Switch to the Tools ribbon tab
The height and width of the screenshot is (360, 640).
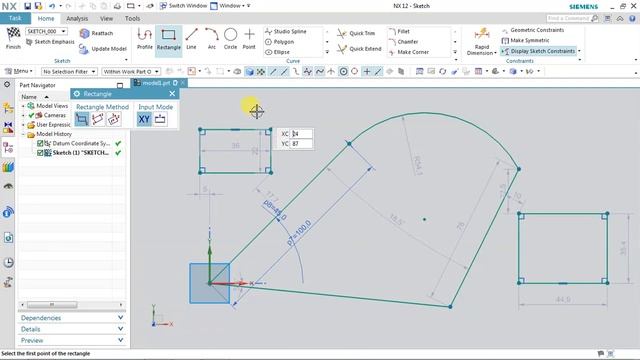coord(132,18)
